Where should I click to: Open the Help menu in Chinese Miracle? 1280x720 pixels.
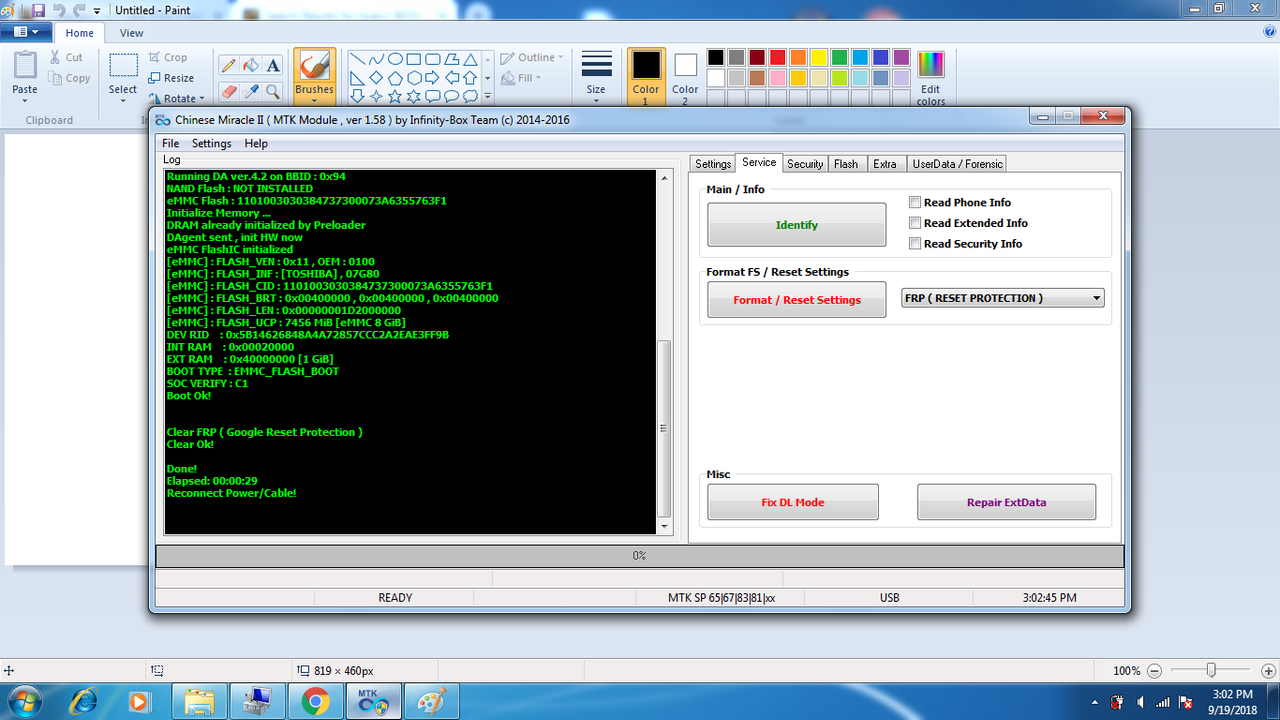pyautogui.click(x=256, y=144)
